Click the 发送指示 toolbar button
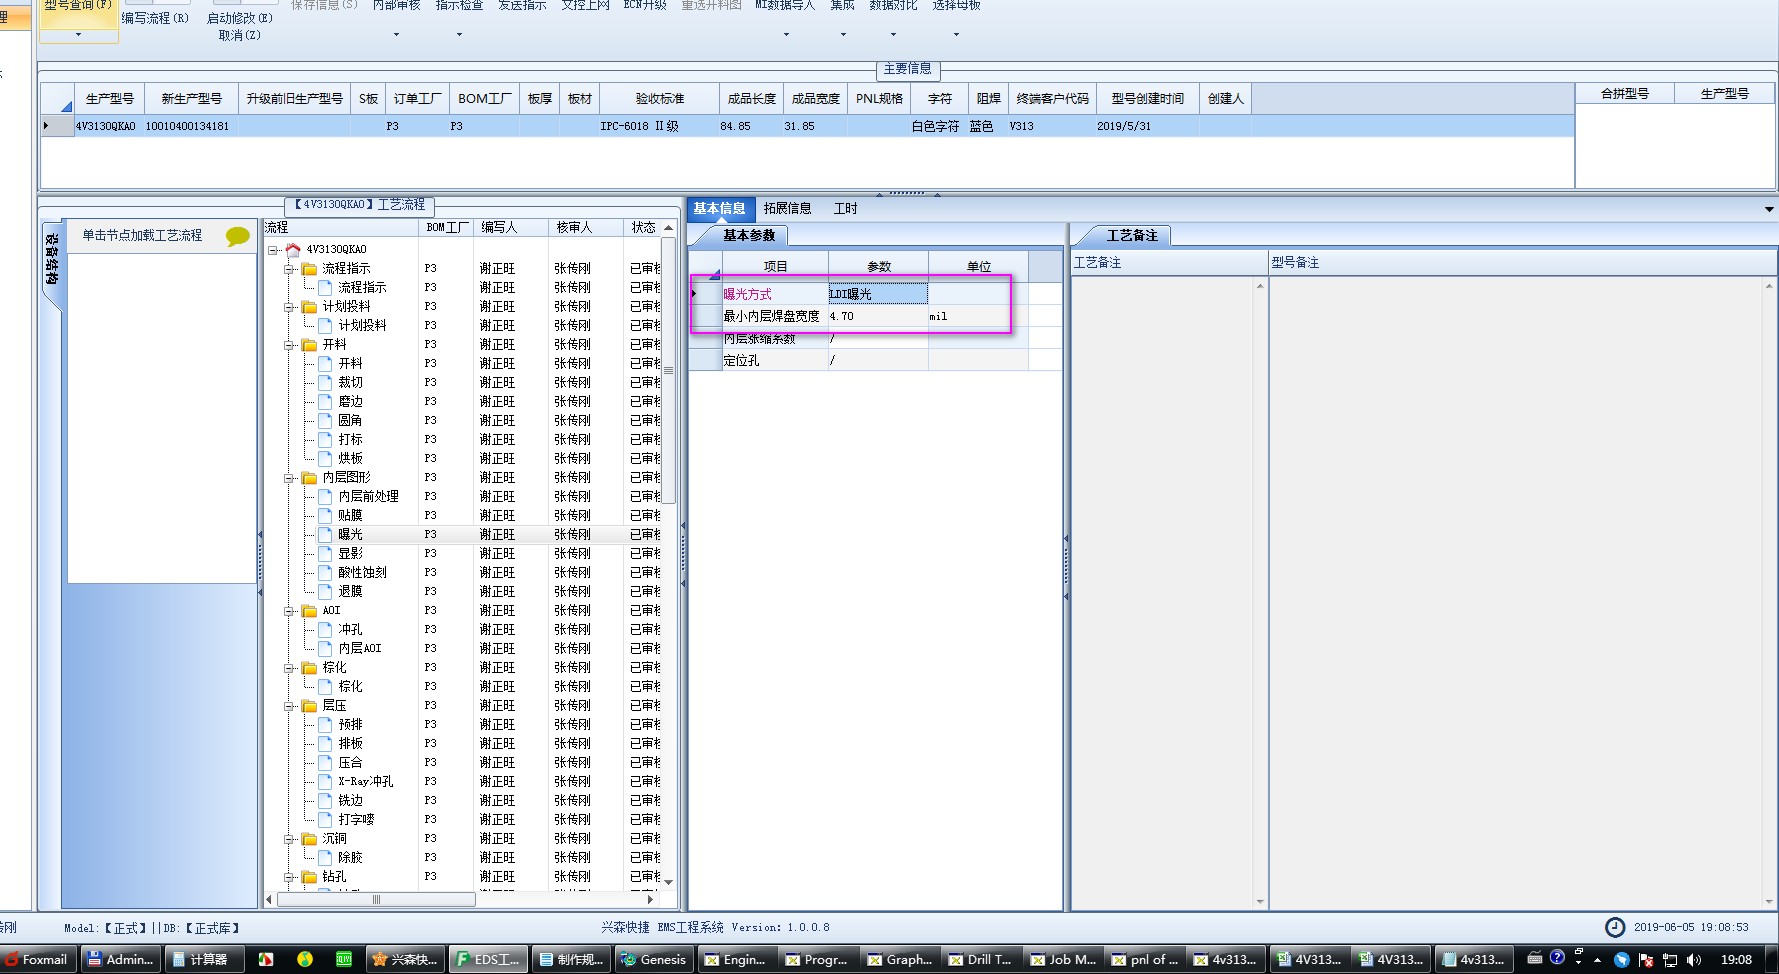Image resolution: width=1779 pixels, height=974 pixels. [x=522, y=6]
